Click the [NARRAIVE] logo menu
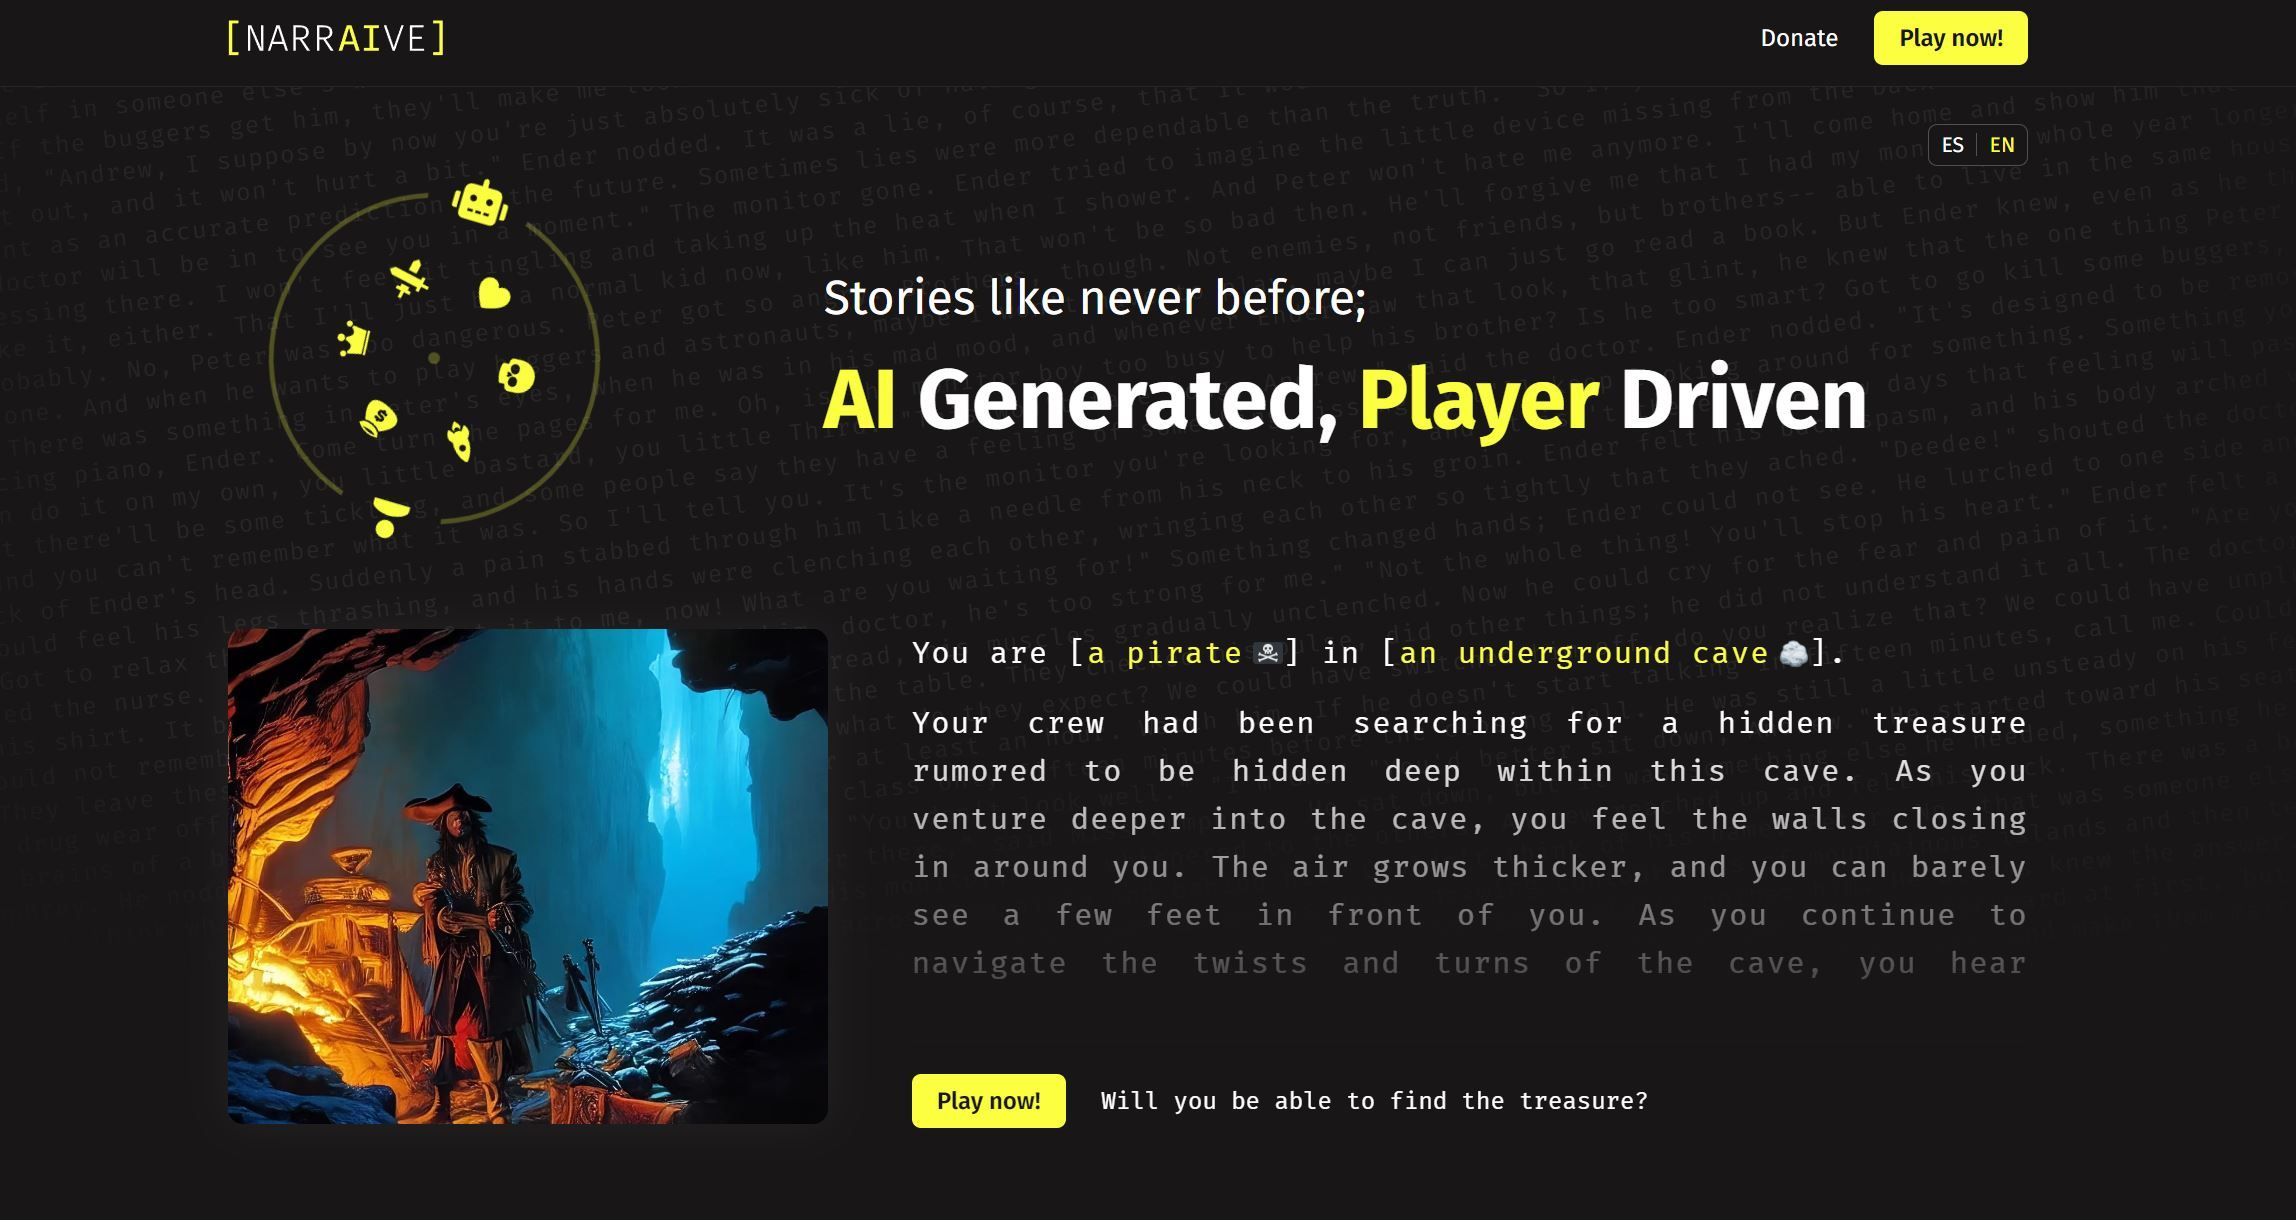 [x=333, y=38]
